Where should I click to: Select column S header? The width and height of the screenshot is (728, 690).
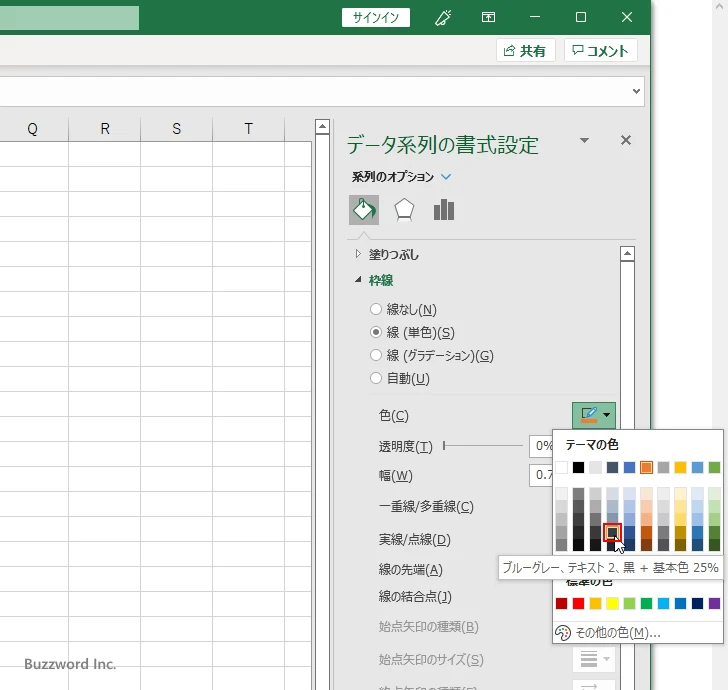click(x=176, y=129)
